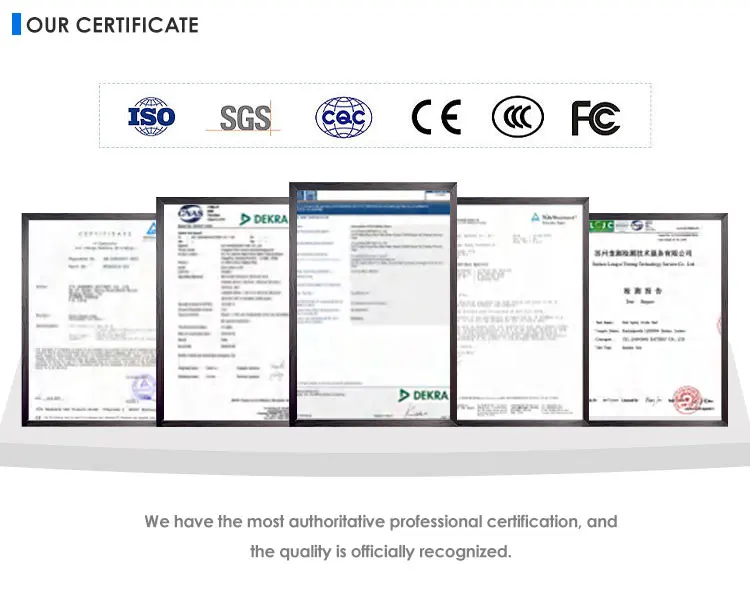Click the FCC logo
The height and width of the screenshot is (593, 750).
pyautogui.click(x=596, y=118)
